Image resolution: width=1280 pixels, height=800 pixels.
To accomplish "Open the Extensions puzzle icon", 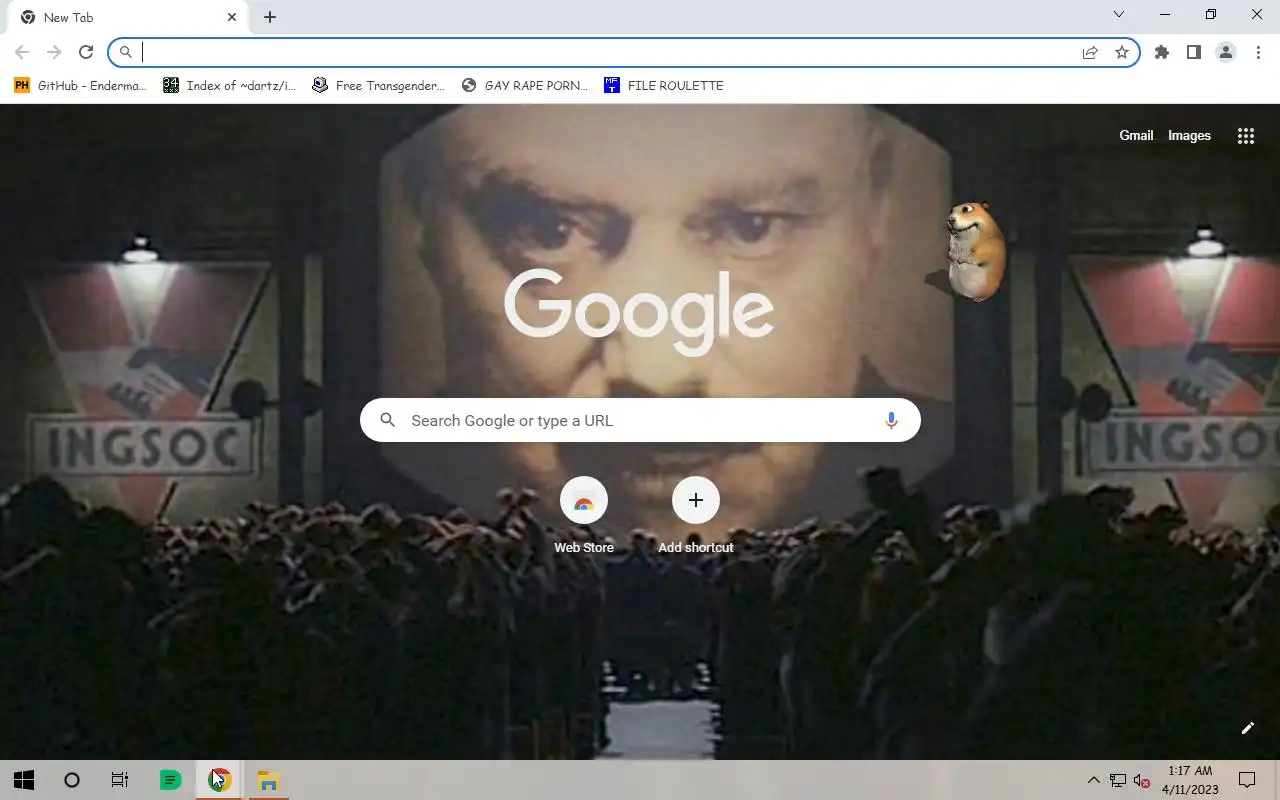I will [x=1162, y=52].
